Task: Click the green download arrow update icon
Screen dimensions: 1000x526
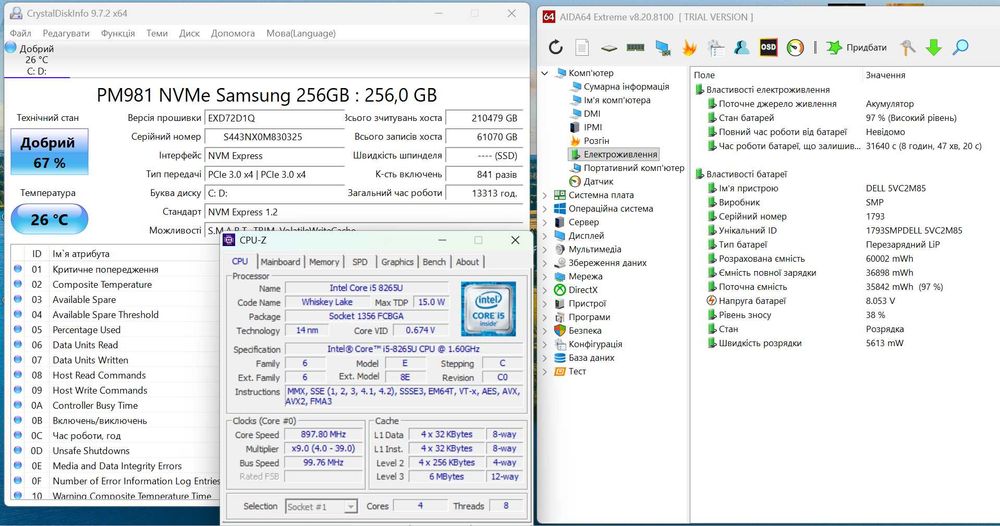Action: tap(934, 47)
